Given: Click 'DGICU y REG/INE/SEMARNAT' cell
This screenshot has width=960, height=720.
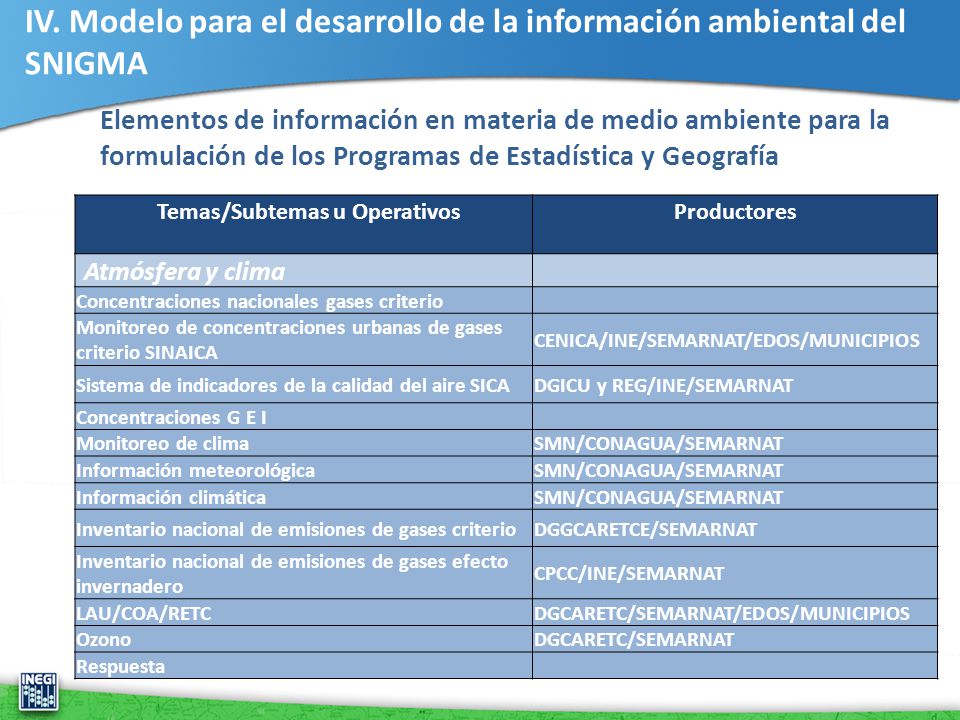Looking at the screenshot, I should click(735, 384).
